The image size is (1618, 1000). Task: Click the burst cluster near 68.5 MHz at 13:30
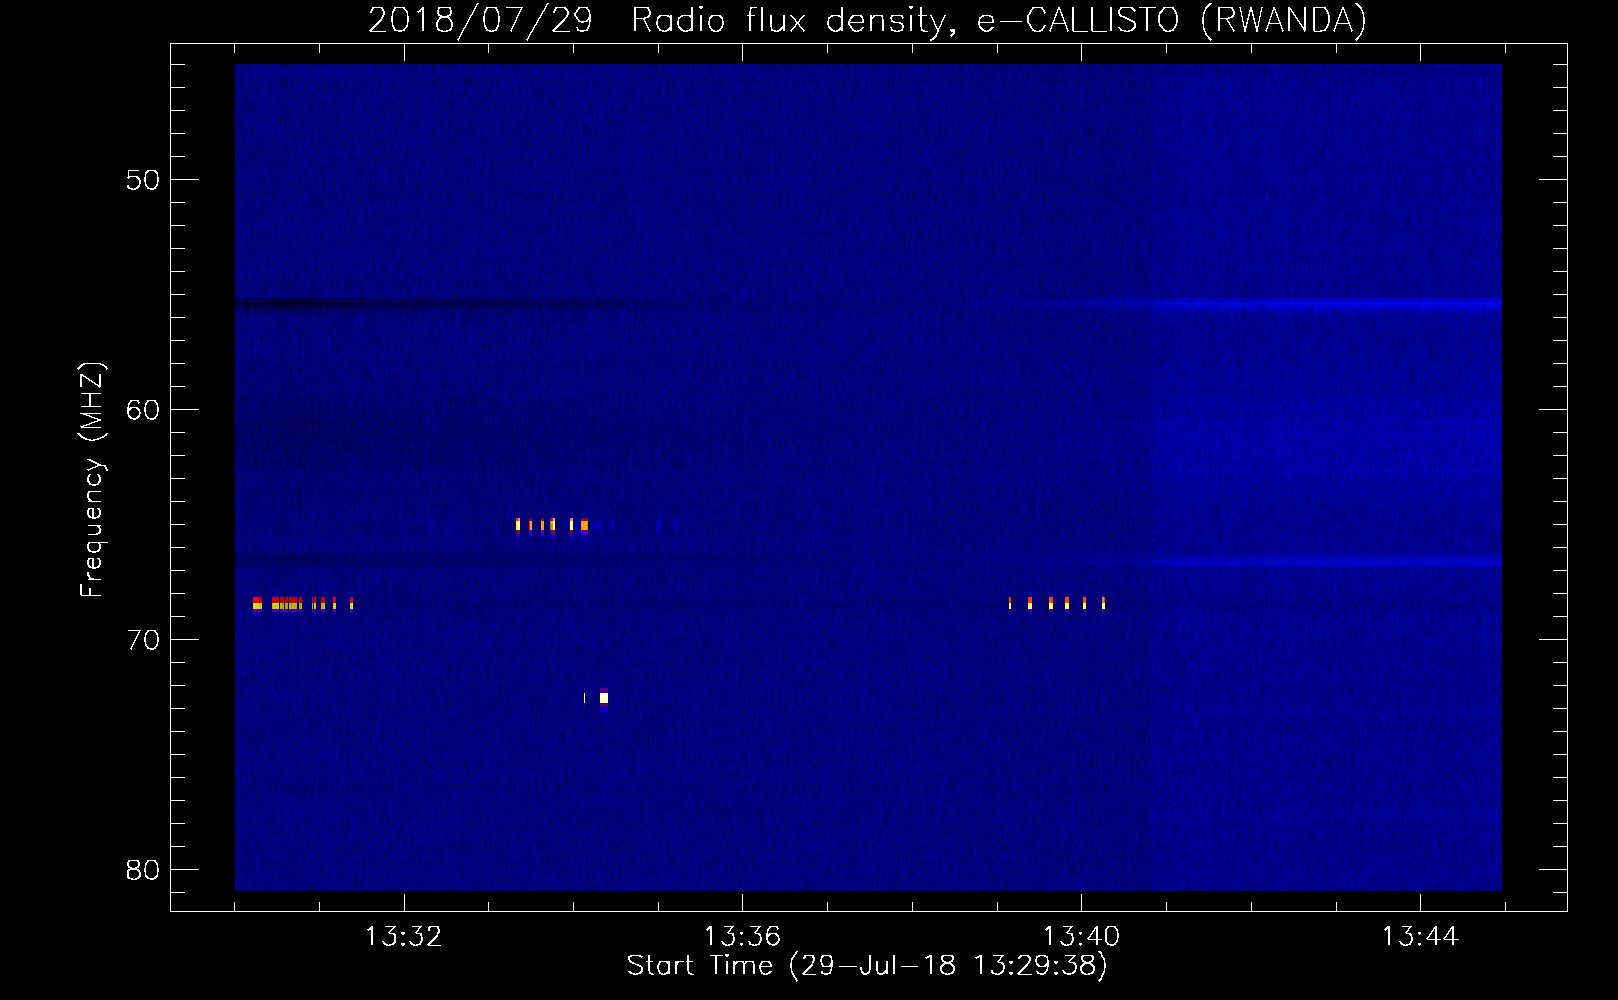tap(303, 603)
